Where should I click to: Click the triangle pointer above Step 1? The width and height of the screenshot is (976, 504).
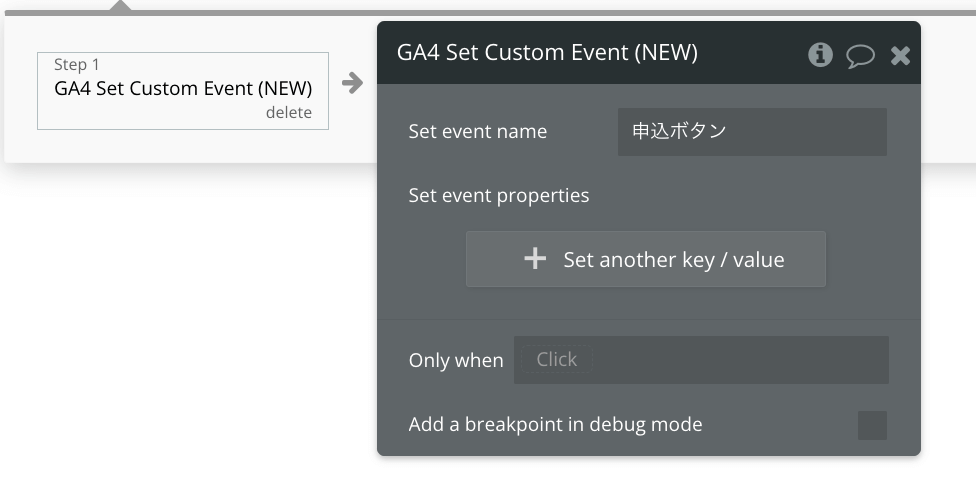[x=120, y=6]
